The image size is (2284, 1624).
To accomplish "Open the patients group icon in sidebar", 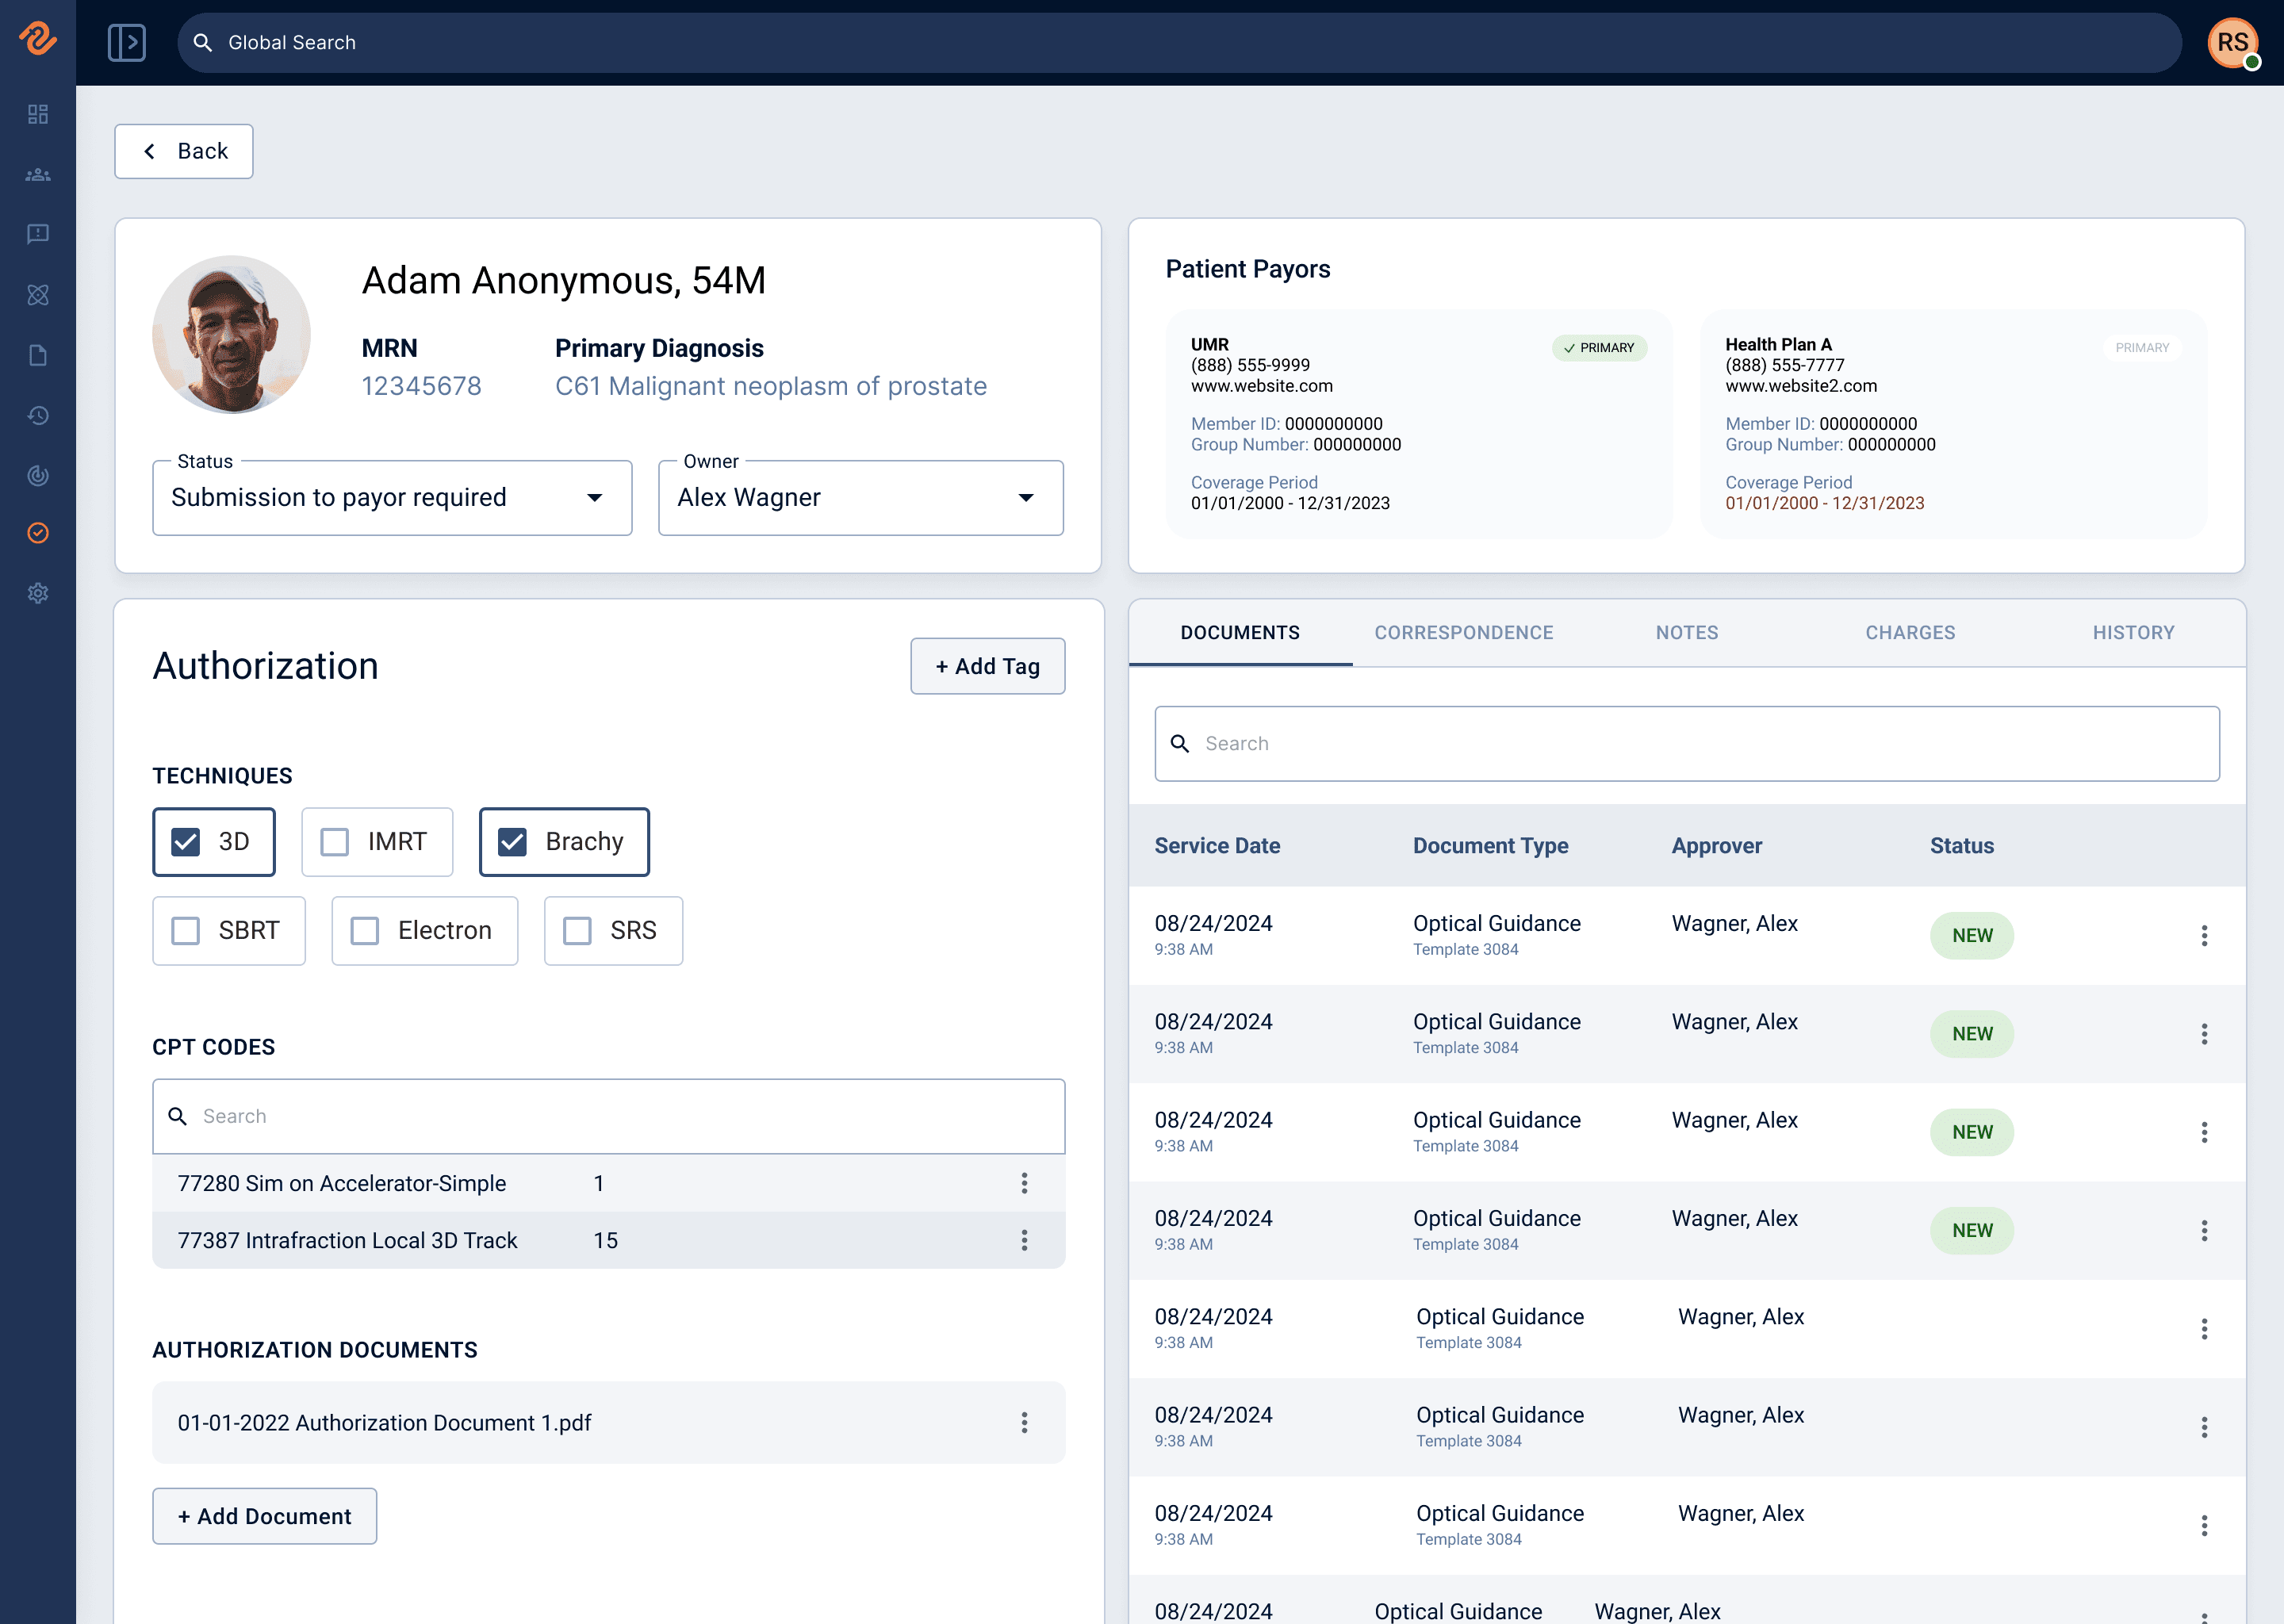I will (x=38, y=175).
